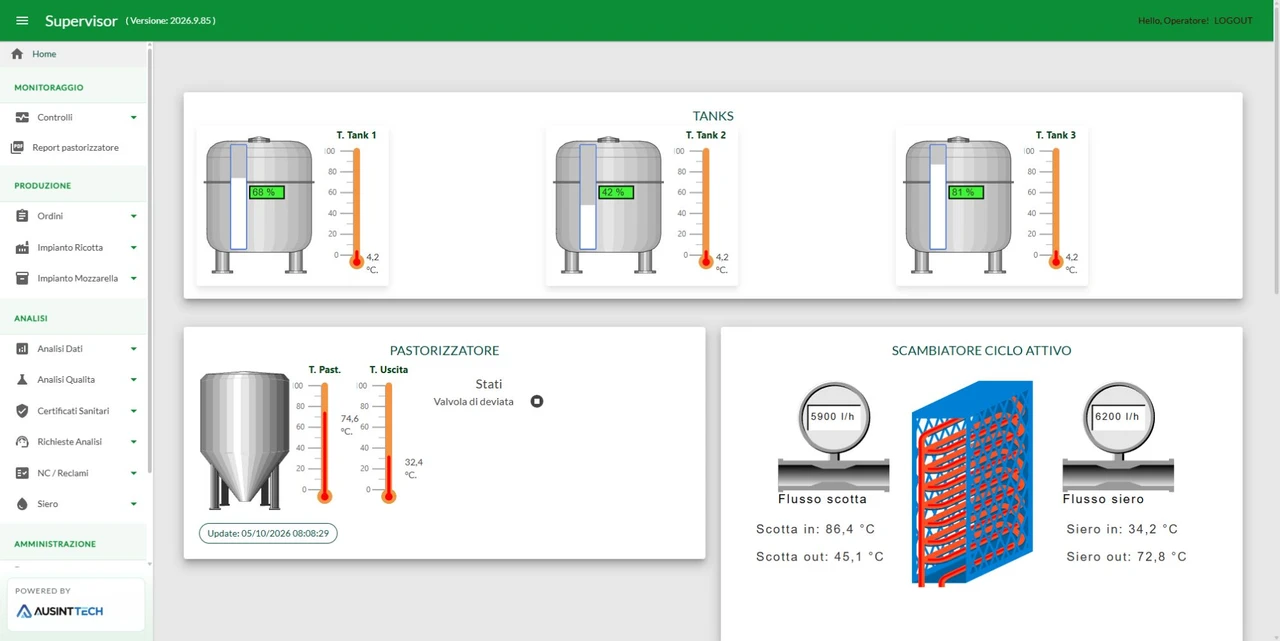Click the Valvola di deviata status indicator
Viewport: 1280px width, 641px height.
click(x=537, y=401)
